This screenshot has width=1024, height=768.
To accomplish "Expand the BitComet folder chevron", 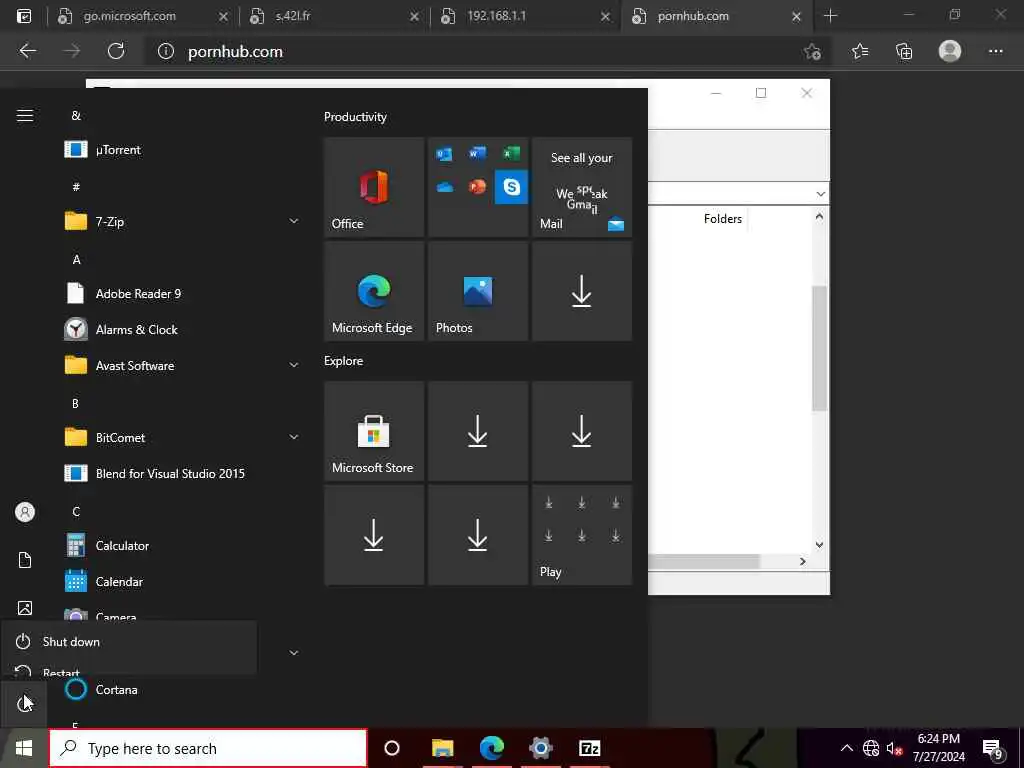I will click(294, 437).
